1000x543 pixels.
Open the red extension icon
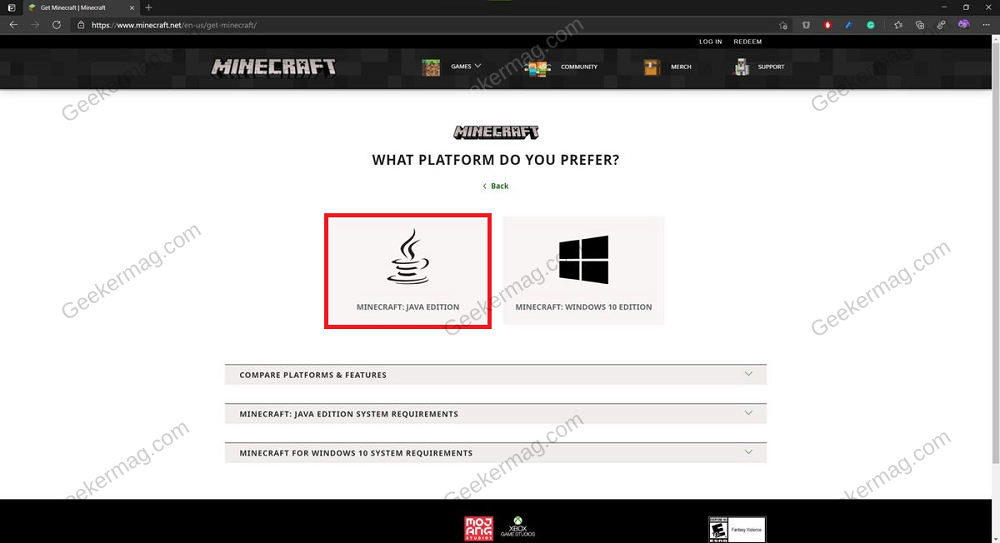pyautogui.click(x=828, y=25)
